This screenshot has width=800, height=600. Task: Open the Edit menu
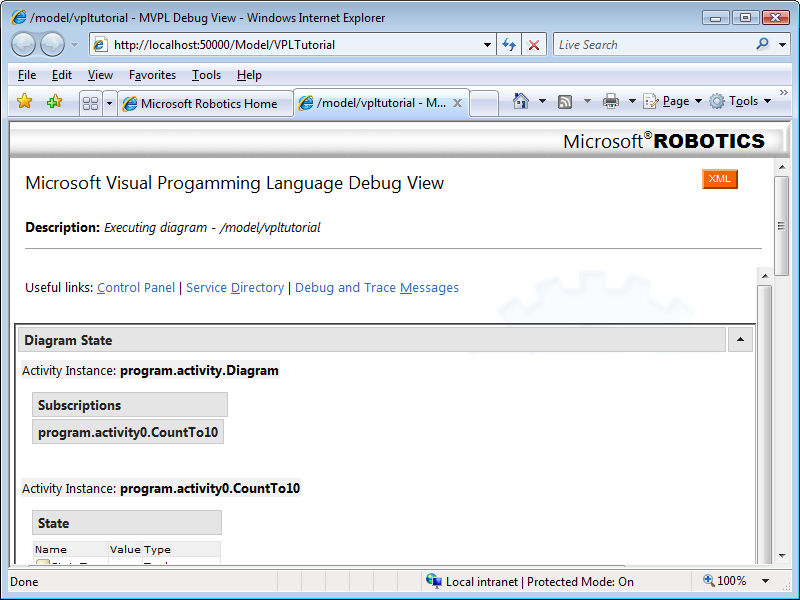pos(62,75)
